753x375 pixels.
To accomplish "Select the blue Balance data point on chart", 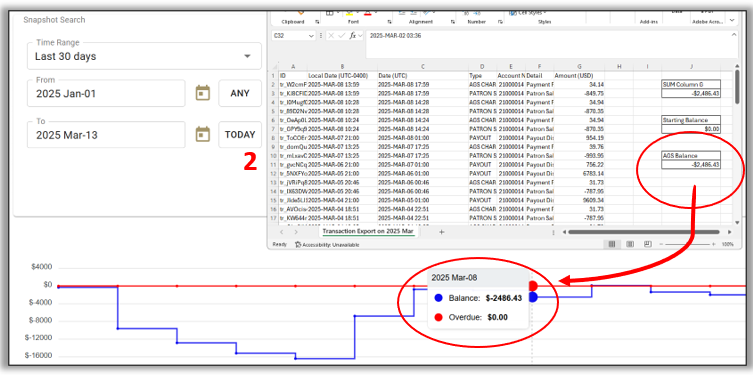I will [533, 297].
